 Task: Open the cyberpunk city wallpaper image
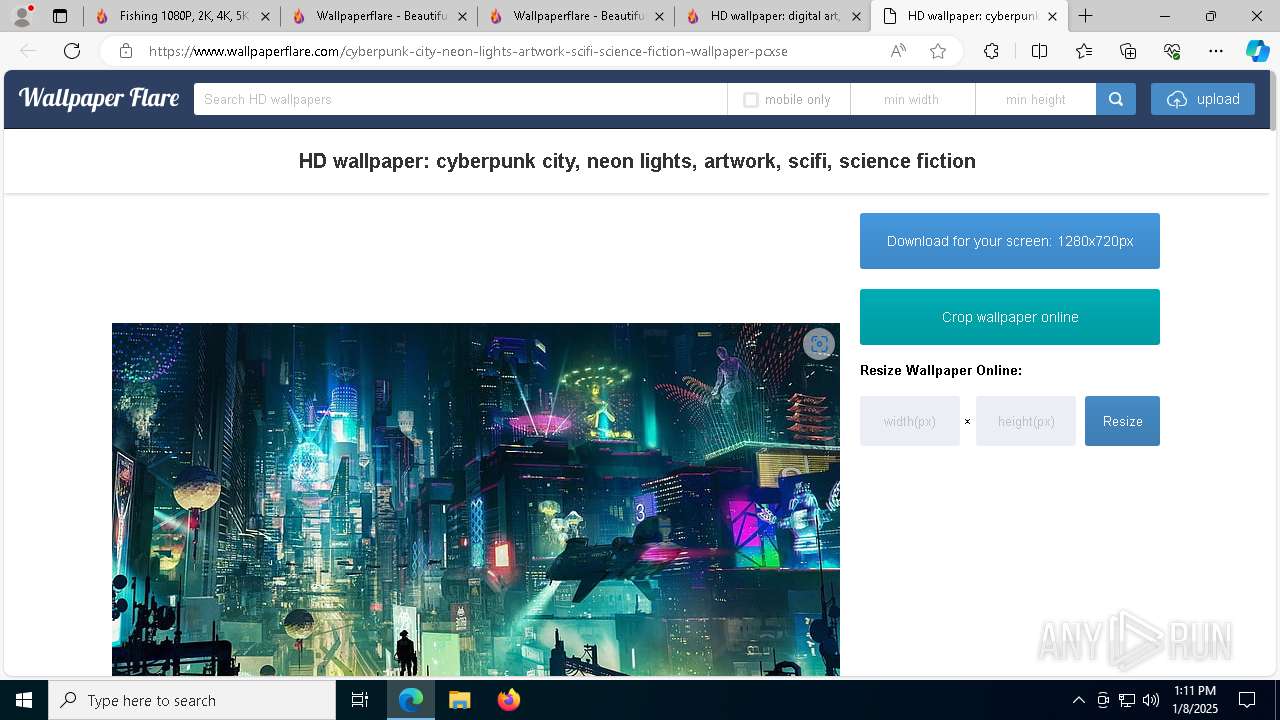(x=476, y=499)
